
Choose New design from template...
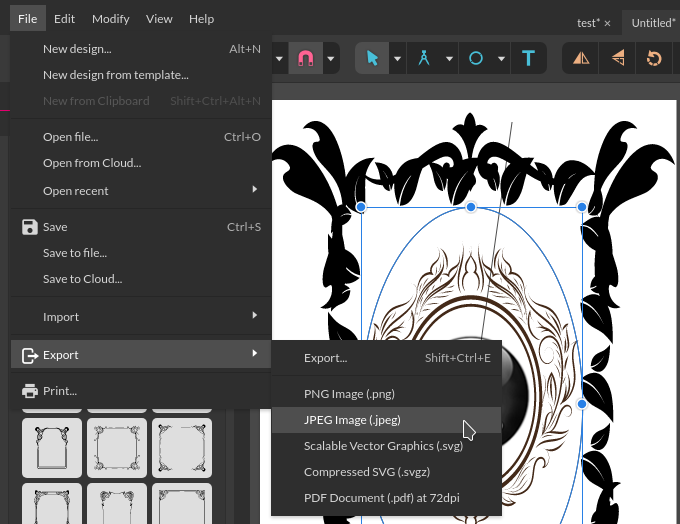(141, 75)
